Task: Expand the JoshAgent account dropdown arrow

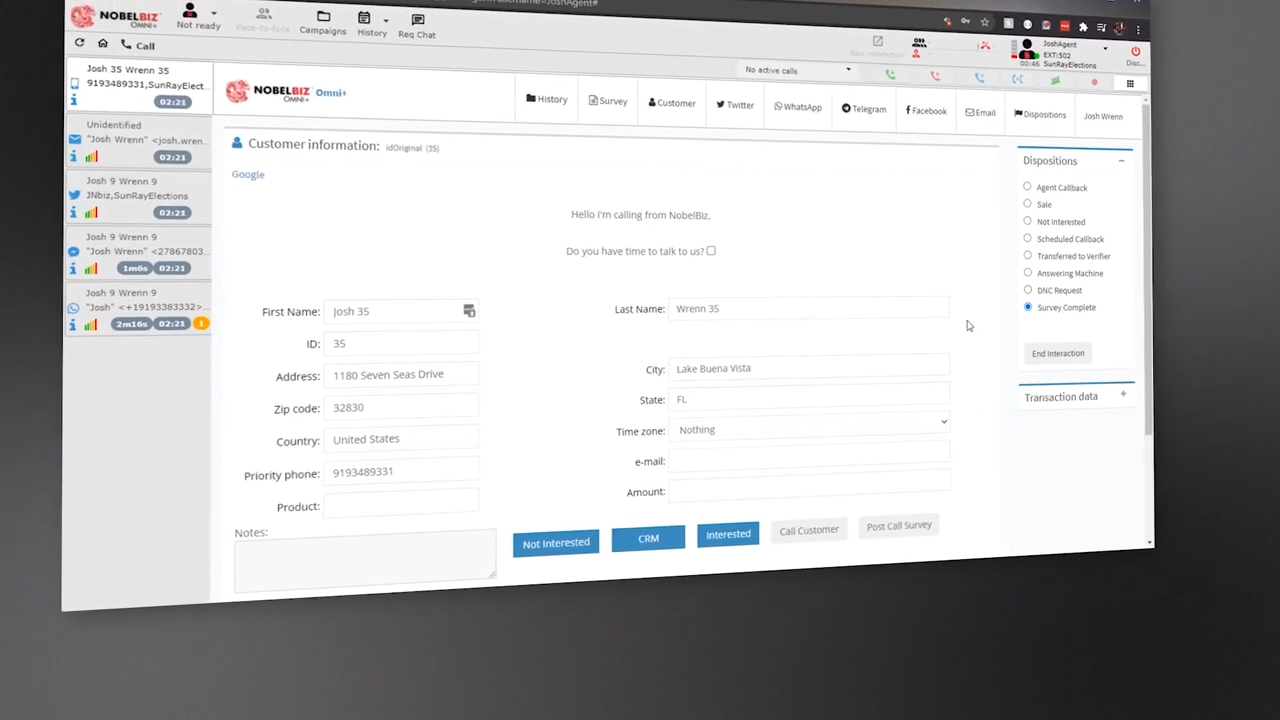Action: click(x=1105, y=48)
